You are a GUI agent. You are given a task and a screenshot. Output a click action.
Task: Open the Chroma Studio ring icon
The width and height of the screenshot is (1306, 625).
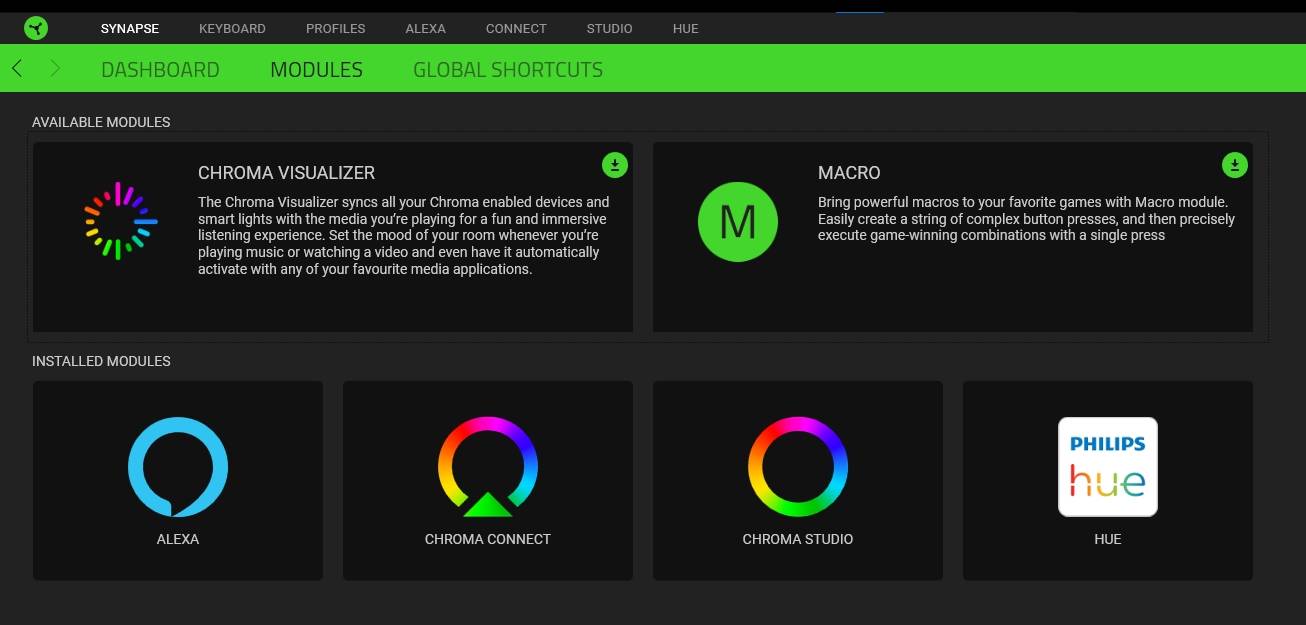[798, 467]
